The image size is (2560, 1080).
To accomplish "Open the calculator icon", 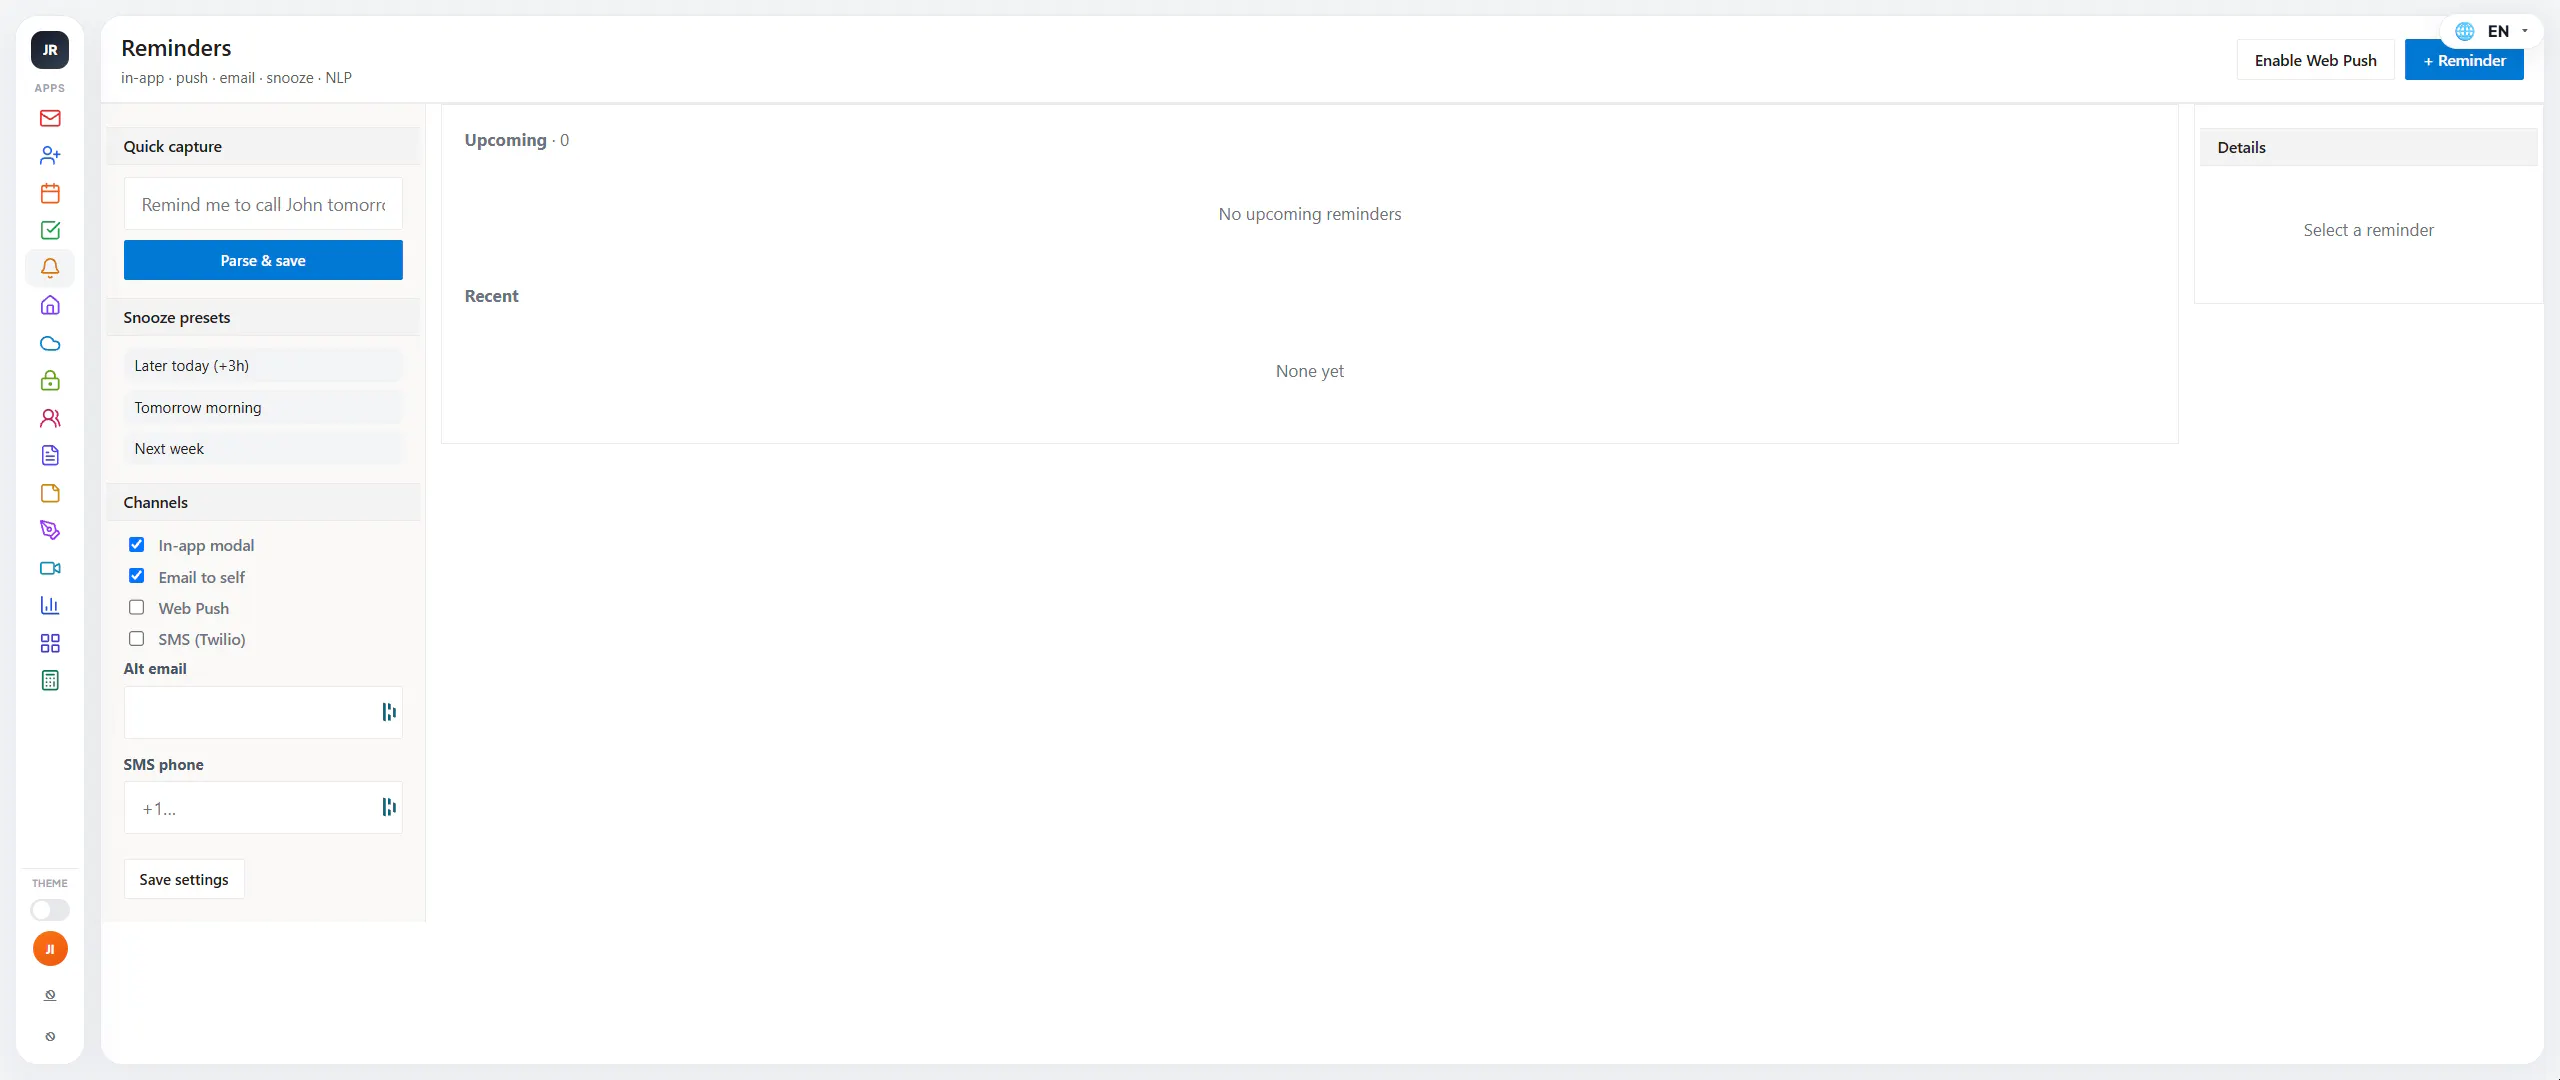I will pyautogui.click(x=50, y=681).
